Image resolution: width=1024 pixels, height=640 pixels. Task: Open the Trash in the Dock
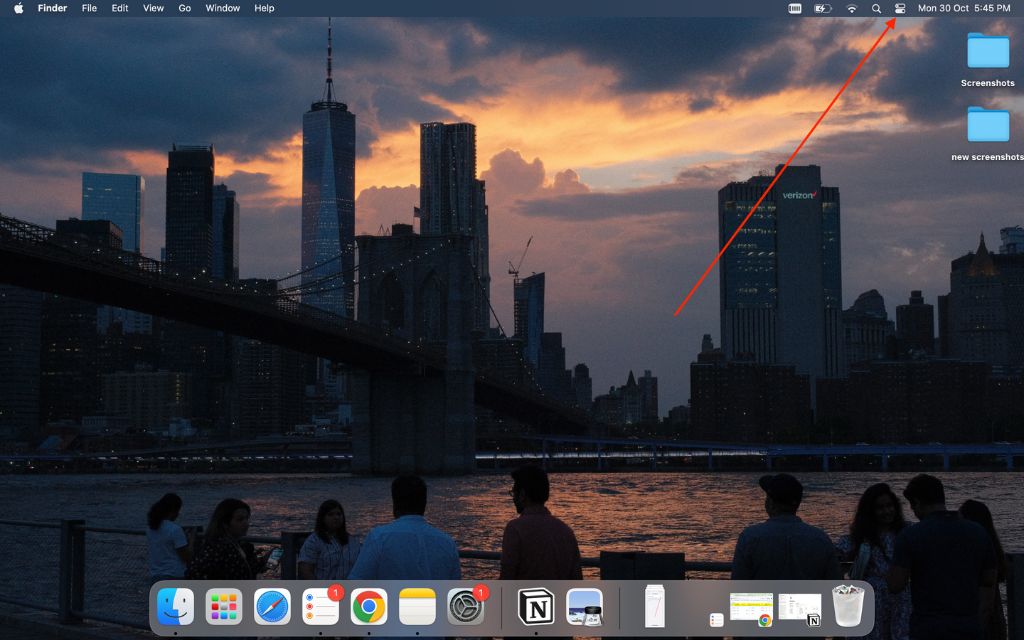click(847, 606)
